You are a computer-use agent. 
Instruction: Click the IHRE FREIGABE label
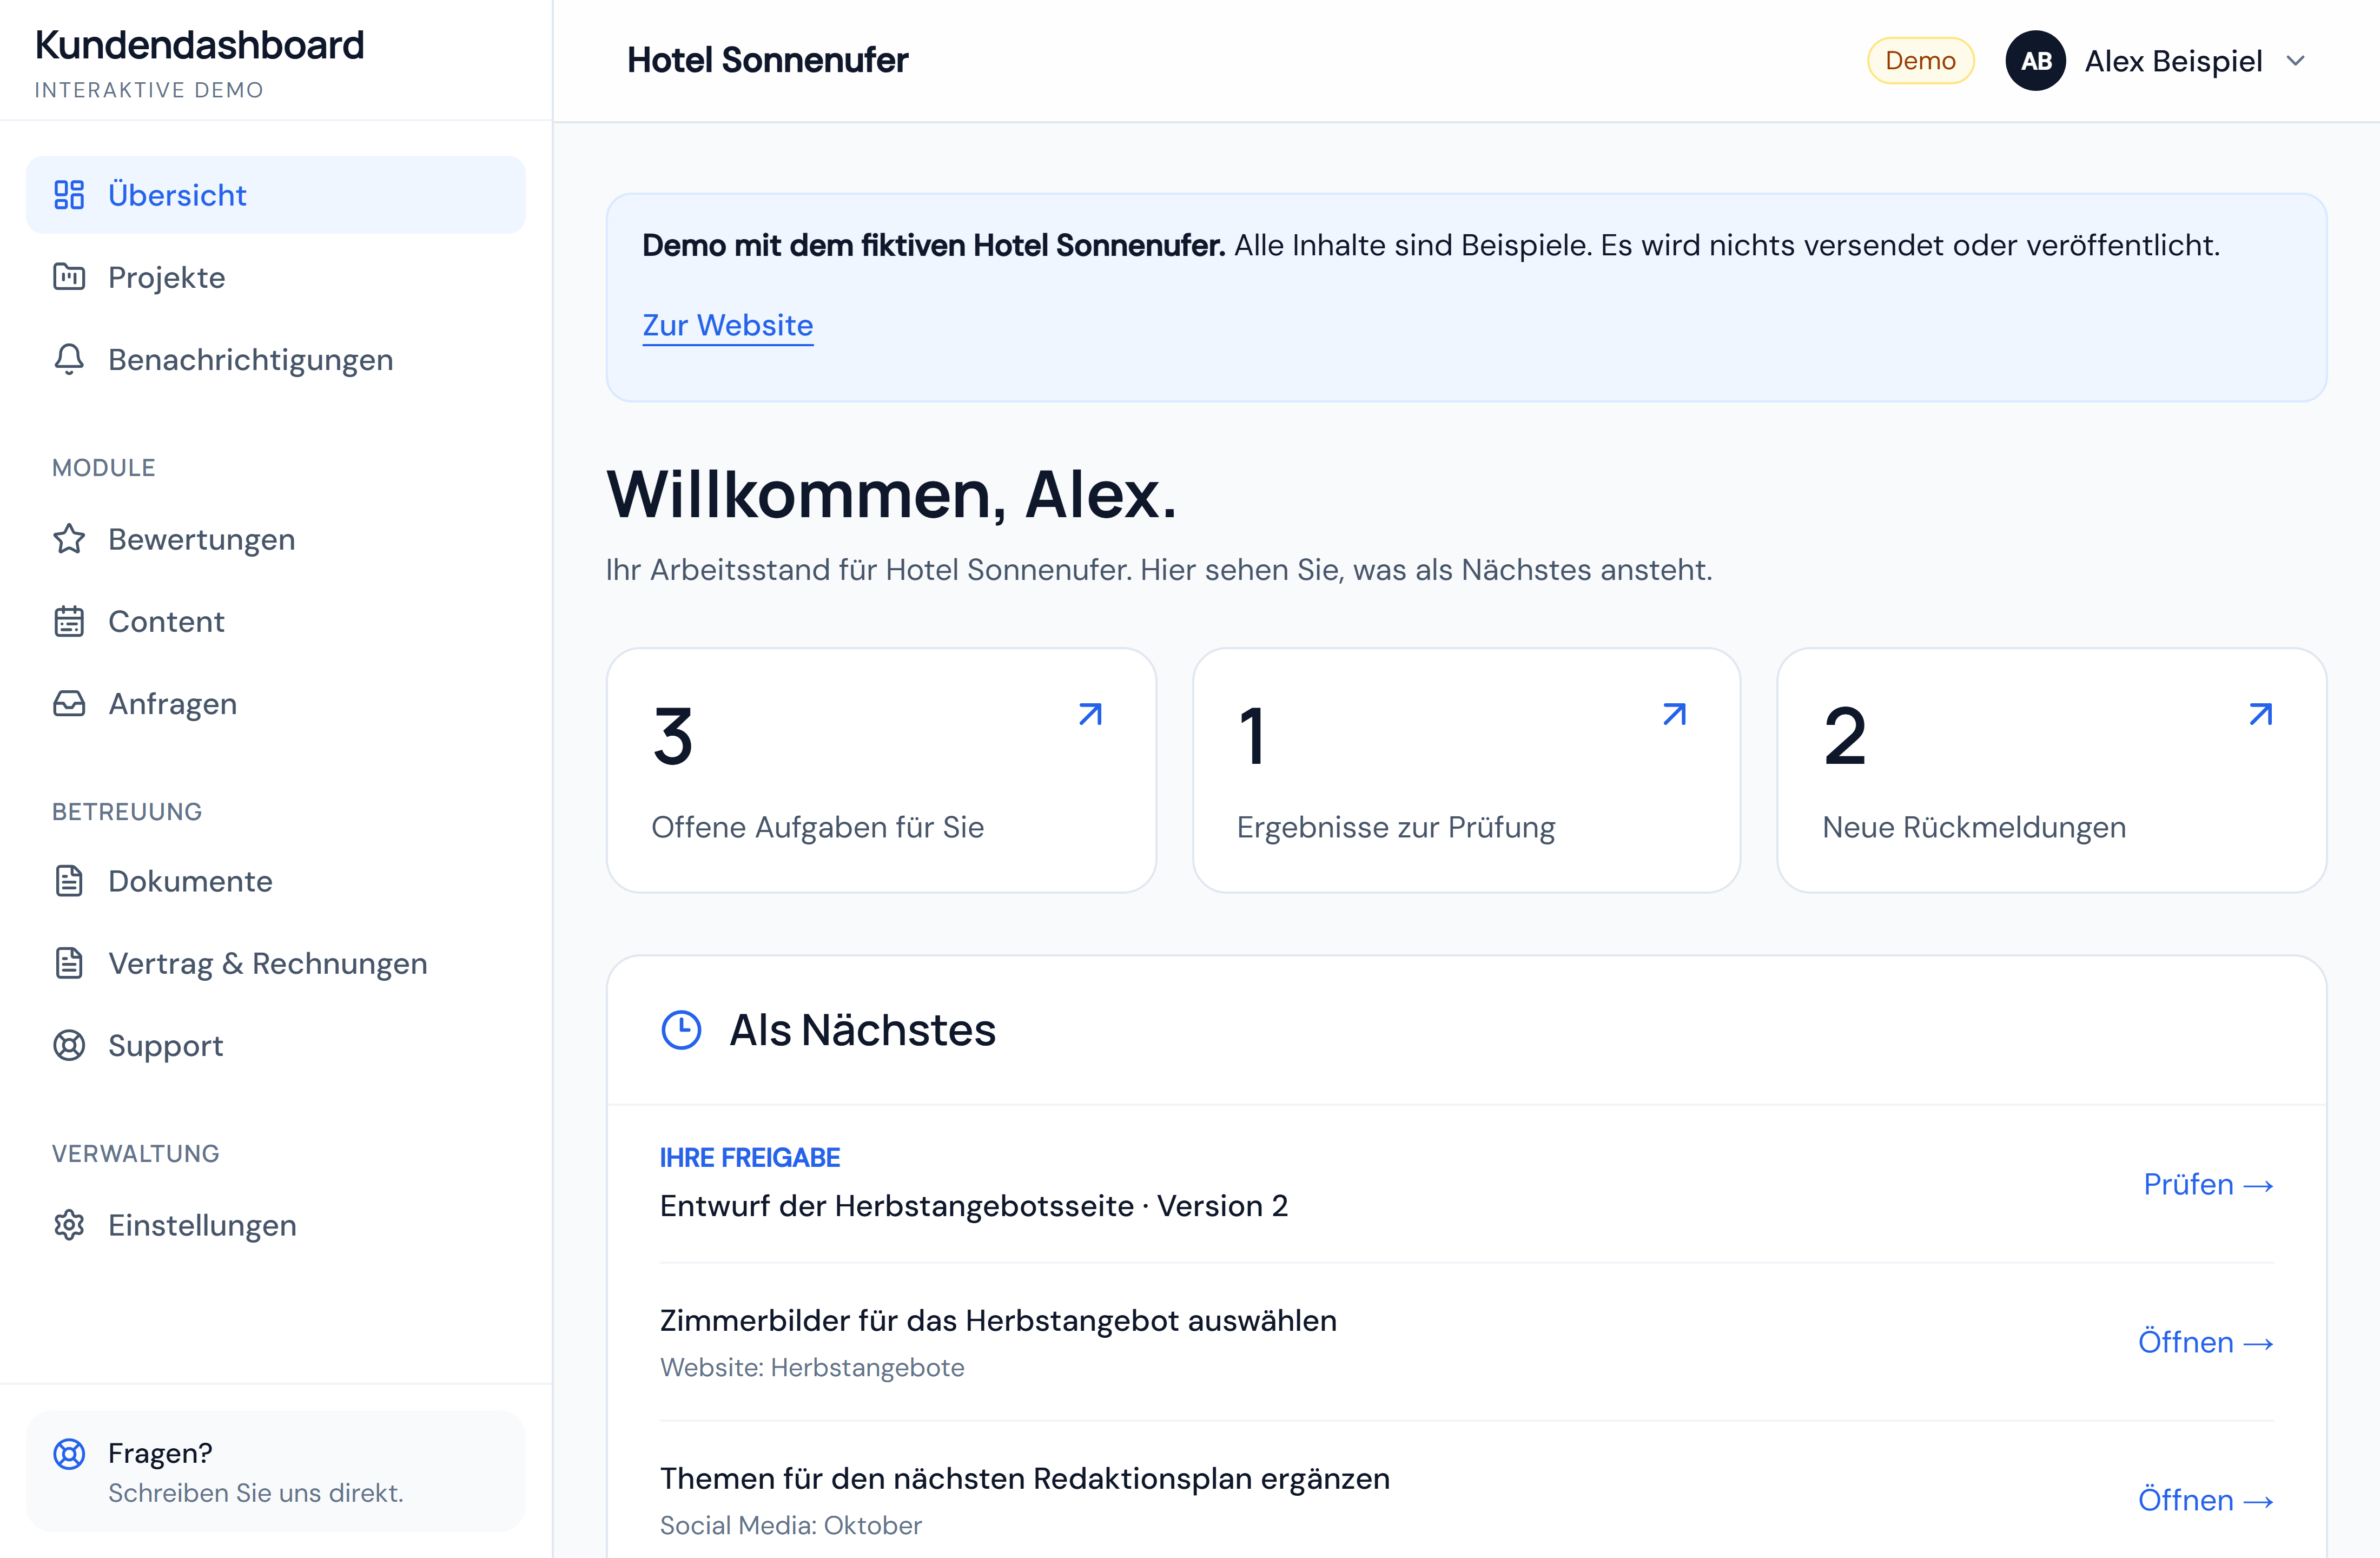(750, 1158)
